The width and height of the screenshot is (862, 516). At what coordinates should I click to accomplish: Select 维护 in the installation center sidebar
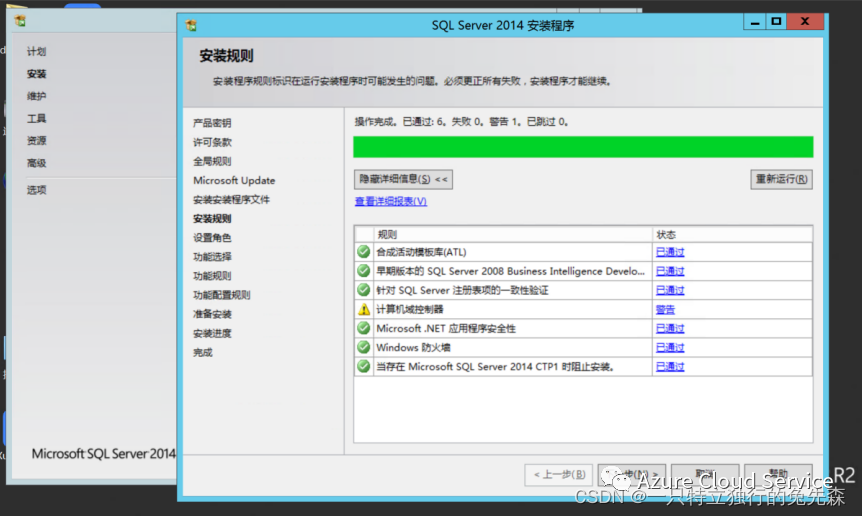pos(36,96)
